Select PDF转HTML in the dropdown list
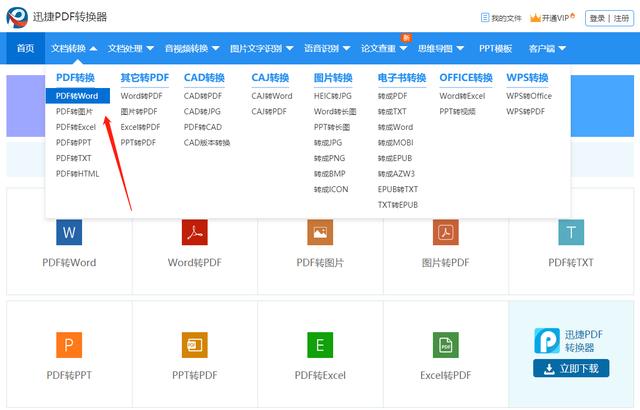 pyautogui.click(x=78, y=173)
